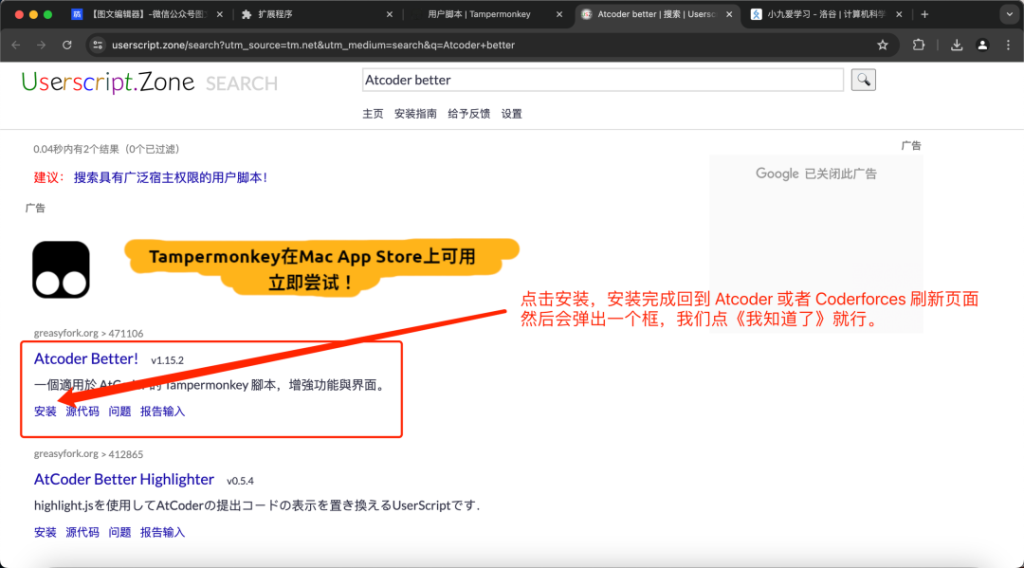Open the 设置 navigation link
Screen dimensions: 1024x568
511,114
